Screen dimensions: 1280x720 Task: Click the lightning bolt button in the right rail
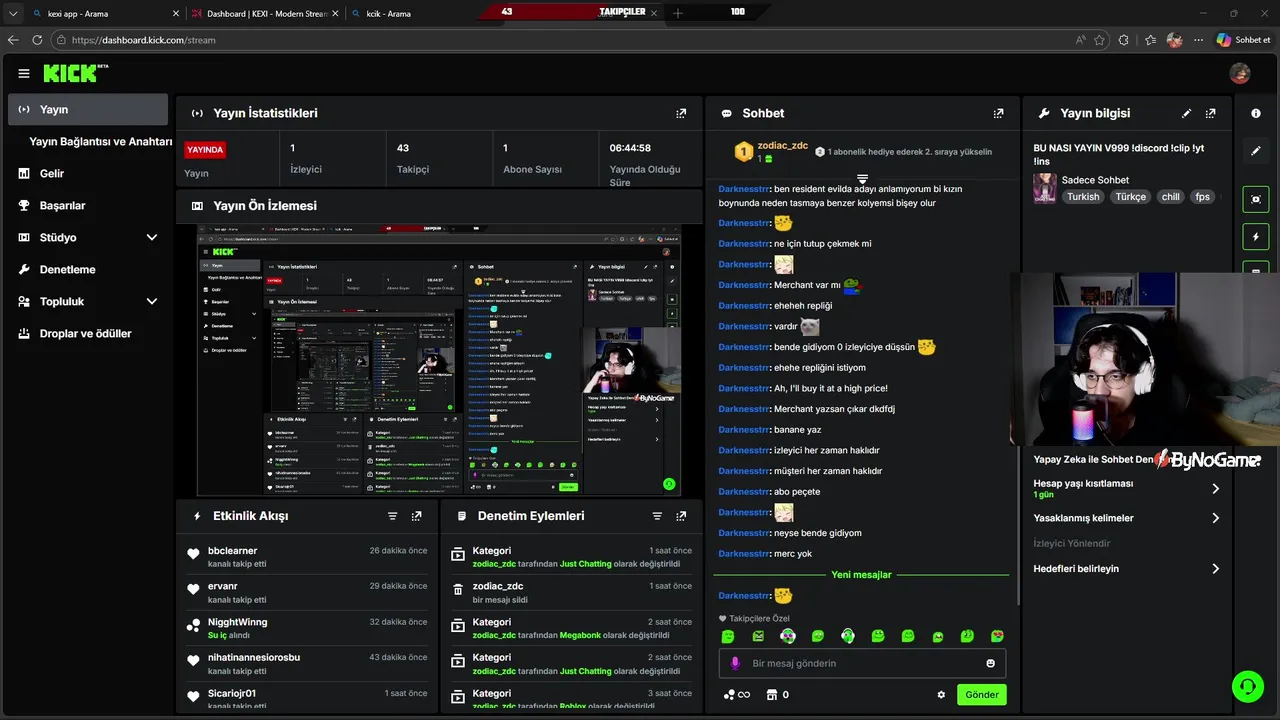coord(1256,237)
